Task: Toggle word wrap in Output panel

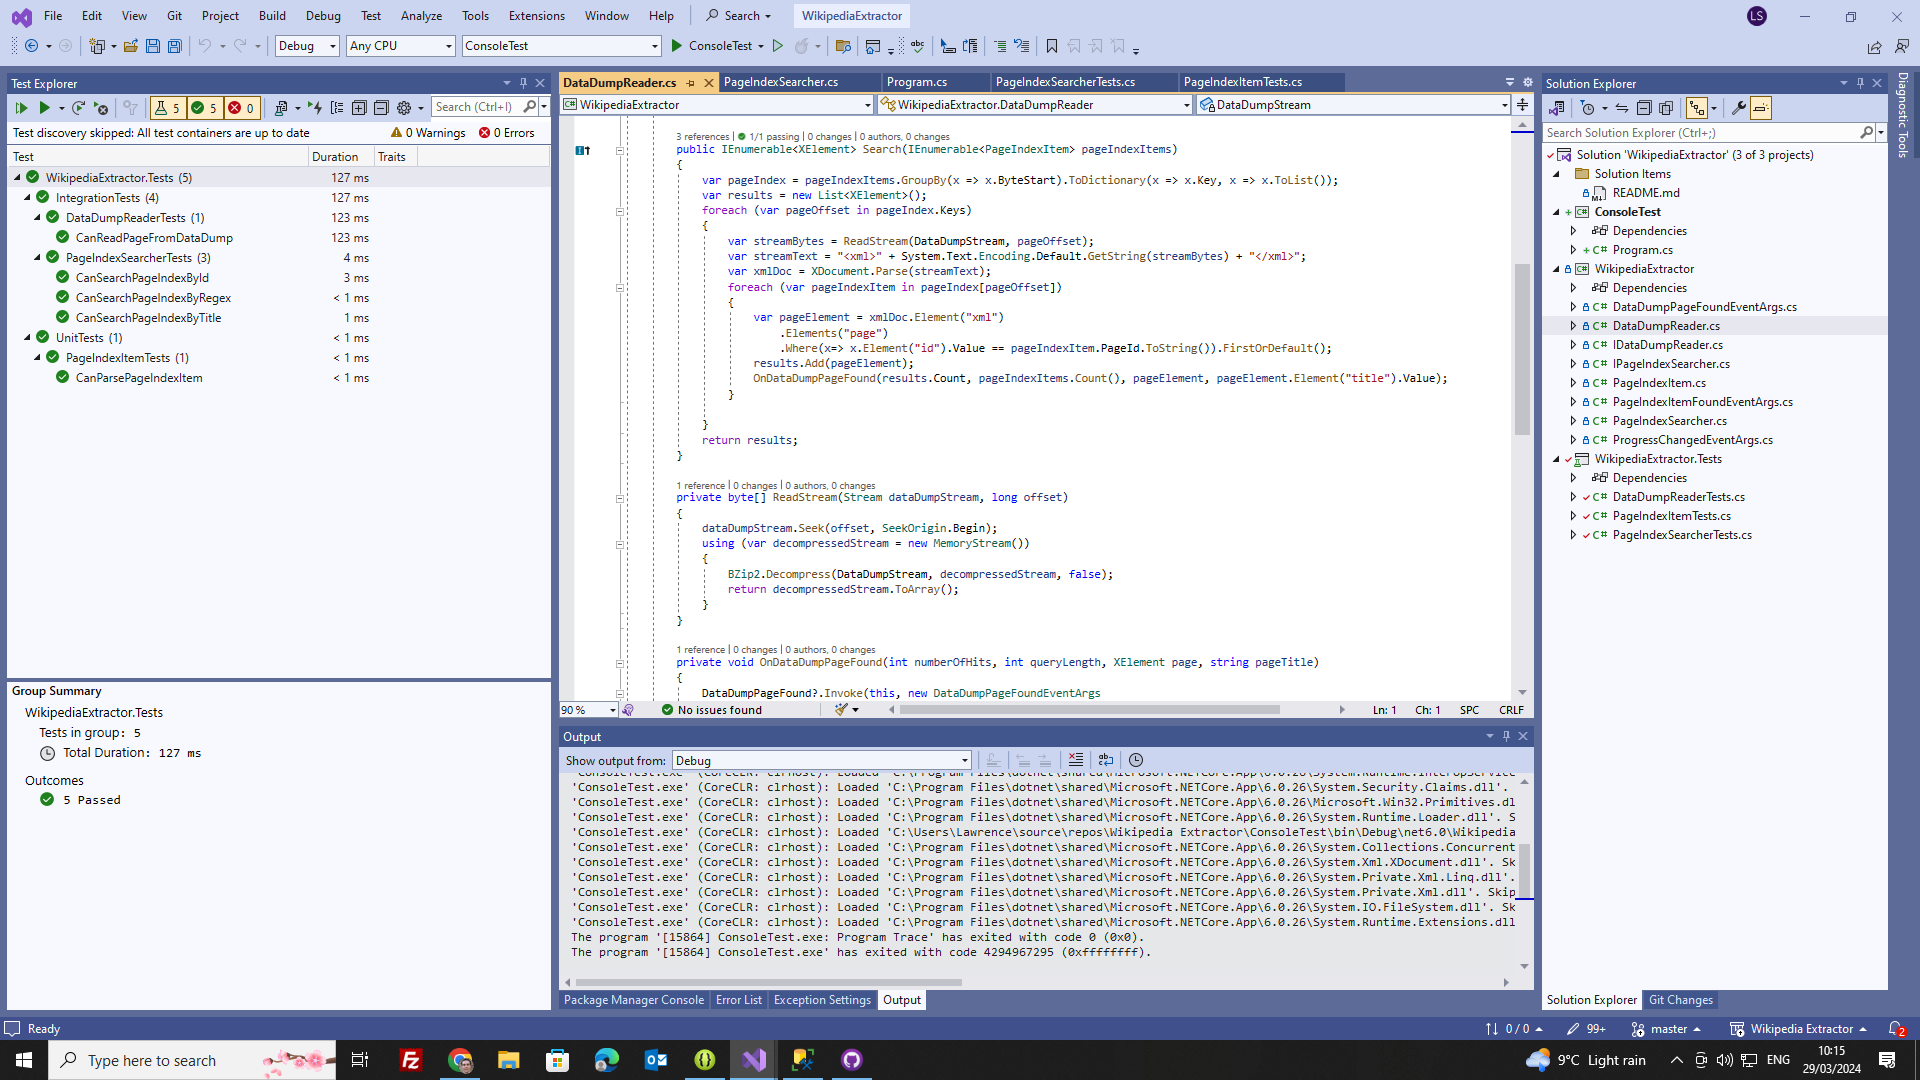Action: [1106, 761]
